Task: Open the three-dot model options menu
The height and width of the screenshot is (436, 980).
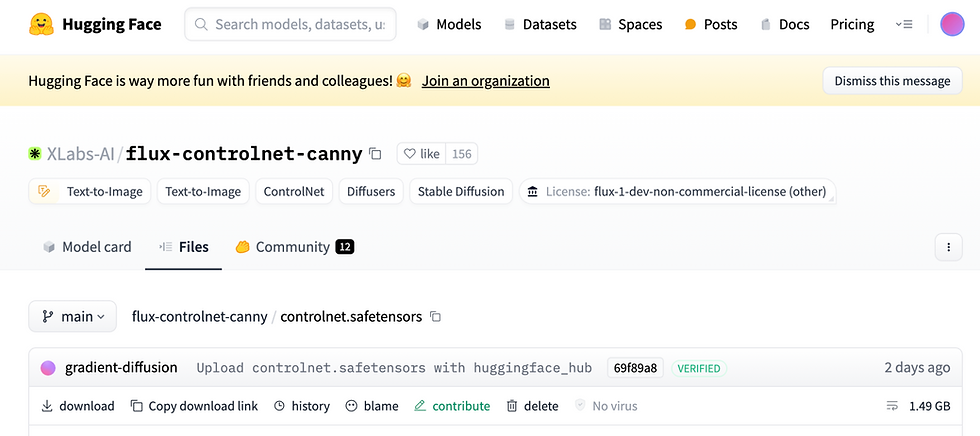Action: [x=947, y=247]
